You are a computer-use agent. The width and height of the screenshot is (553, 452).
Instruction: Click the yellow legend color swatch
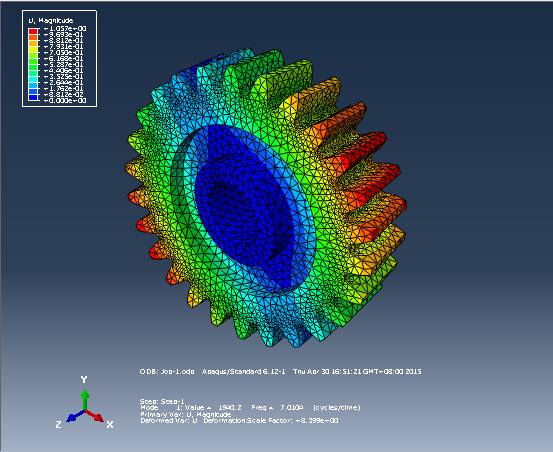click(33, 49)
